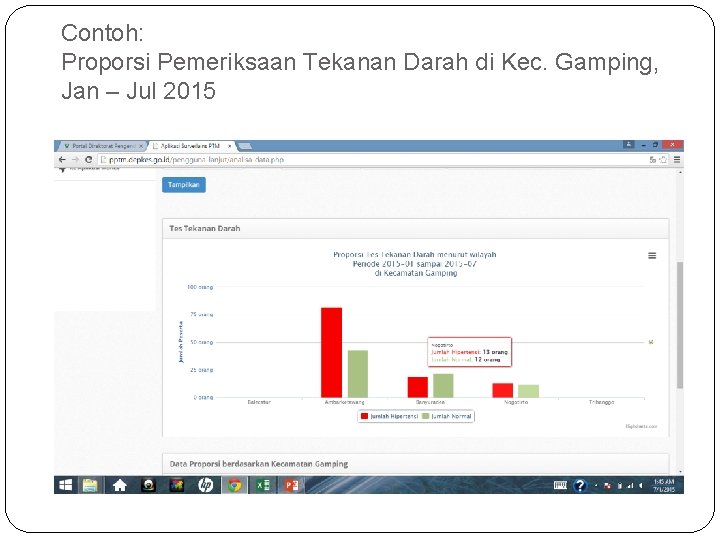720x540 pixels.
Task: Click the red Nogotirto hypertension bar
Action: (503, 390)
